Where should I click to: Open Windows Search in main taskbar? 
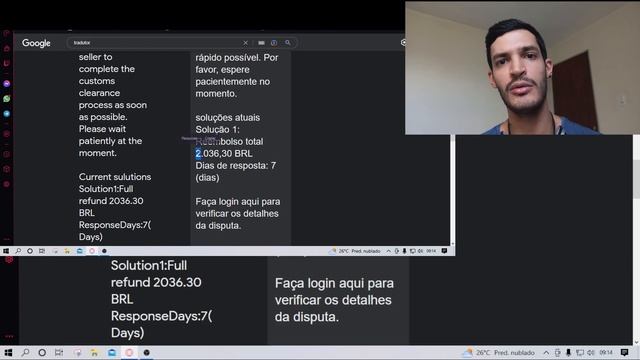[25, 353]
